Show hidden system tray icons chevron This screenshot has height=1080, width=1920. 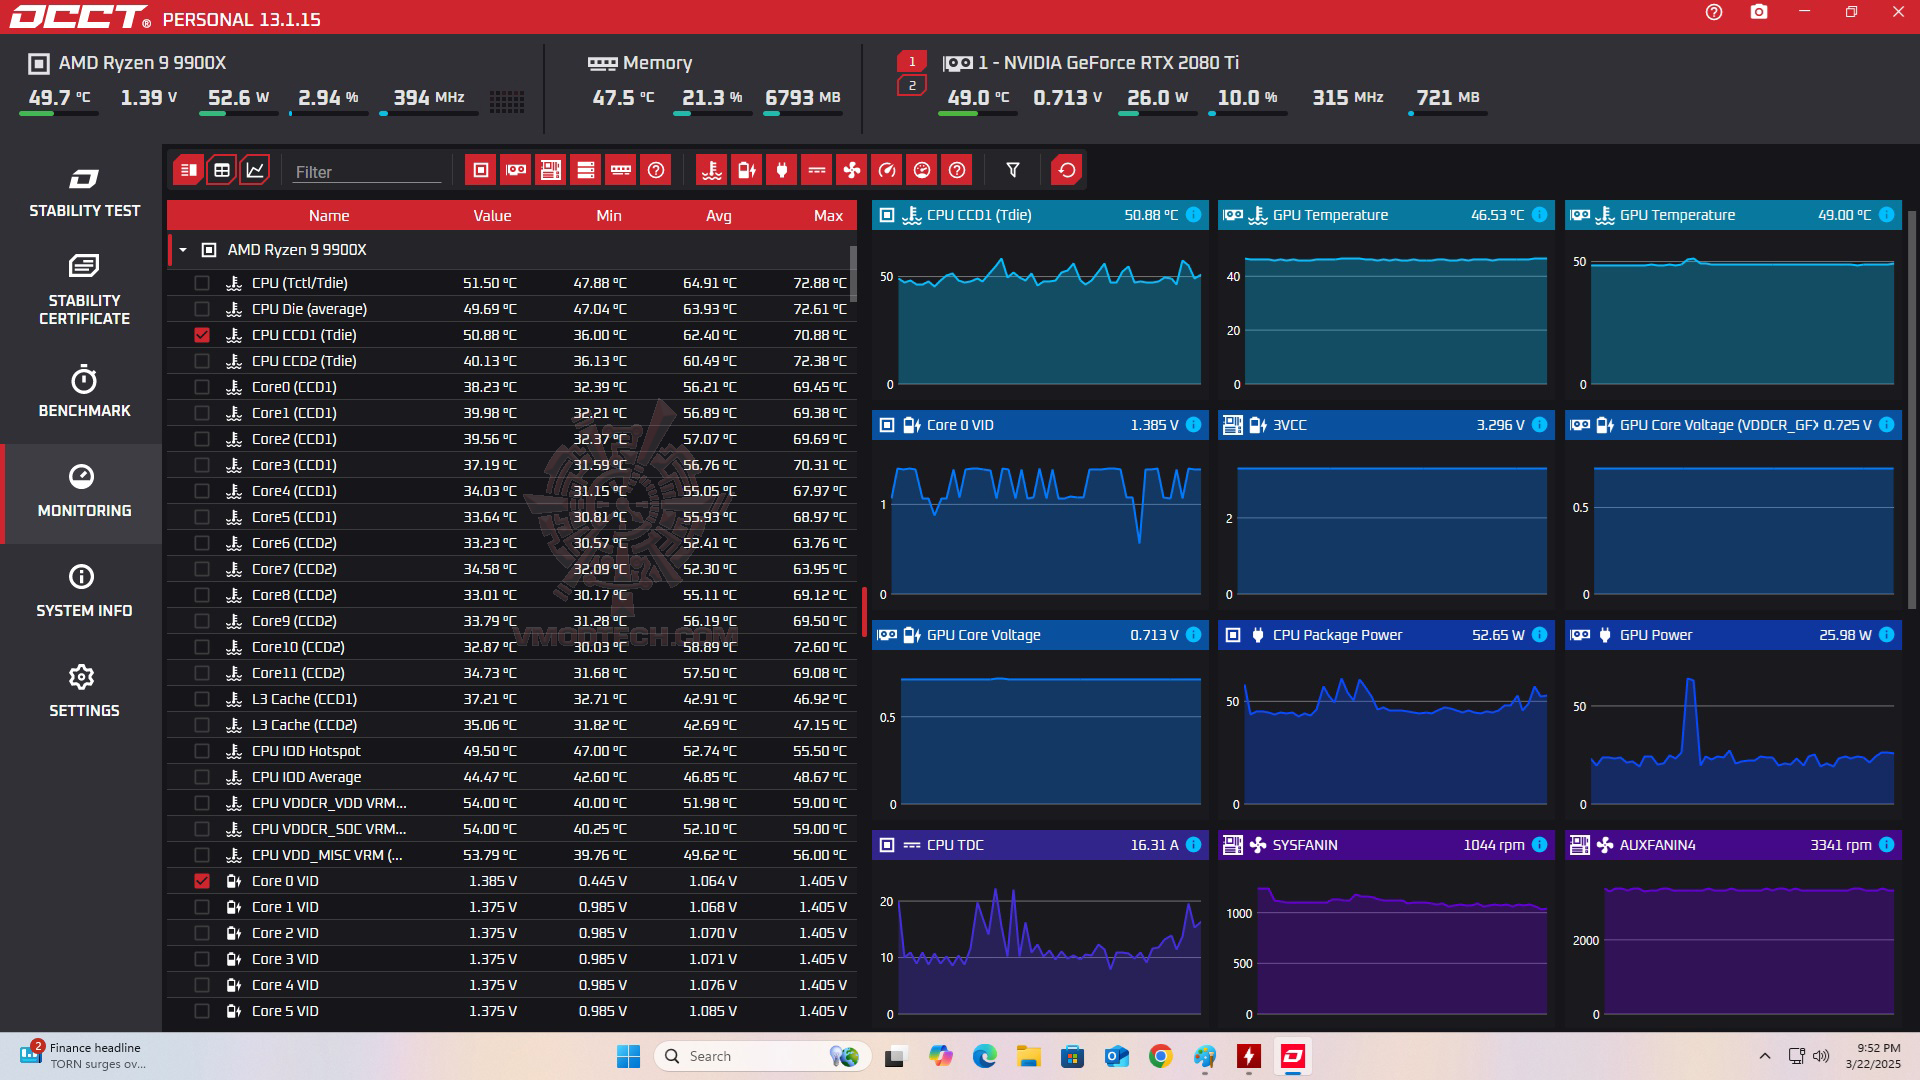tap(1764, 1056)
